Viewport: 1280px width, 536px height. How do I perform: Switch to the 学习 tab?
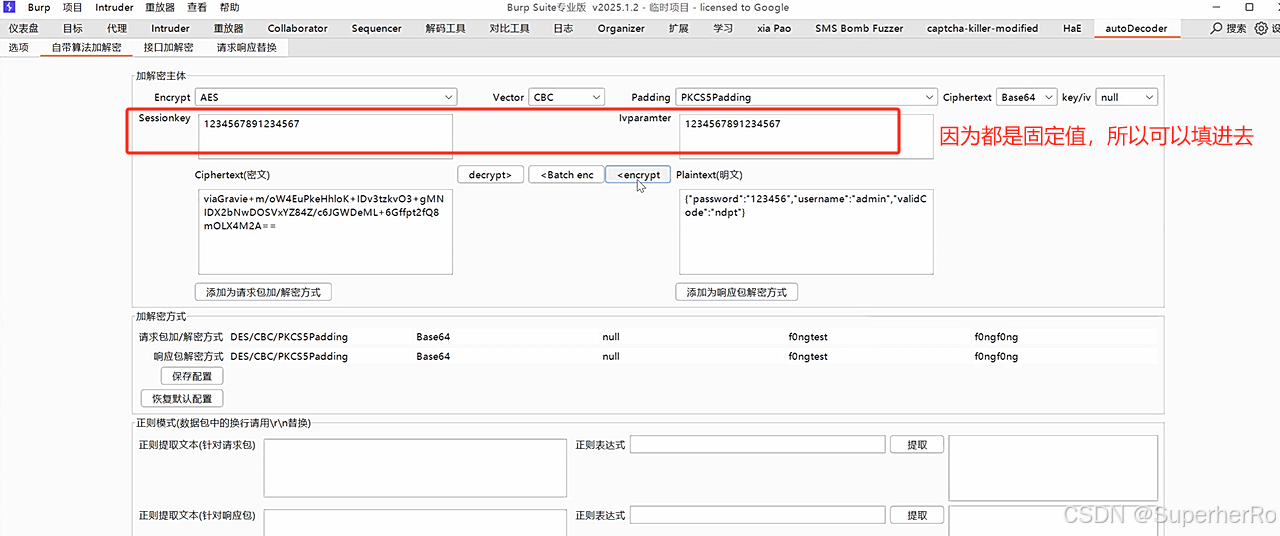click(723, 29)
